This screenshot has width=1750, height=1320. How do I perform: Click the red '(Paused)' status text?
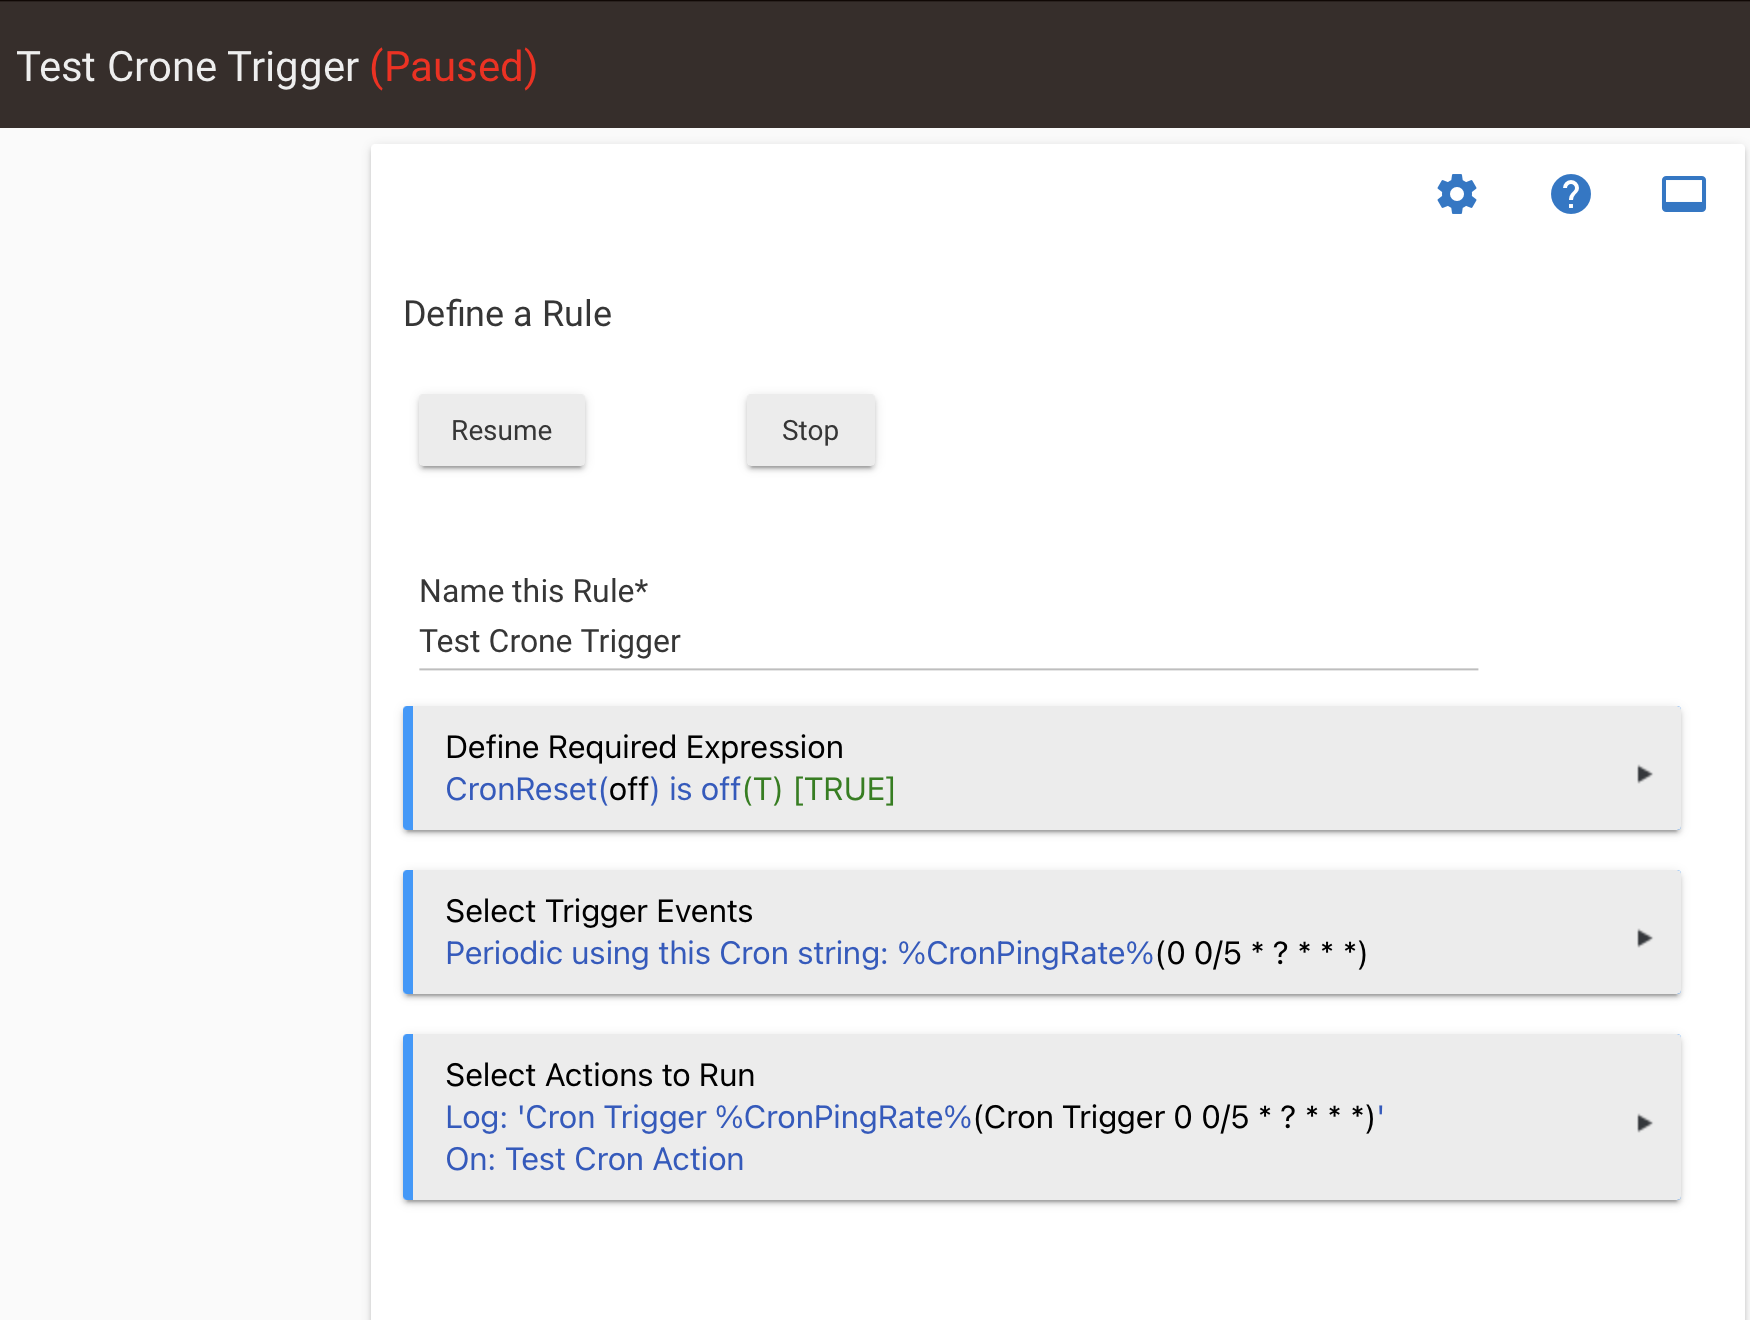pyautogui.click(x=453, y=67)
